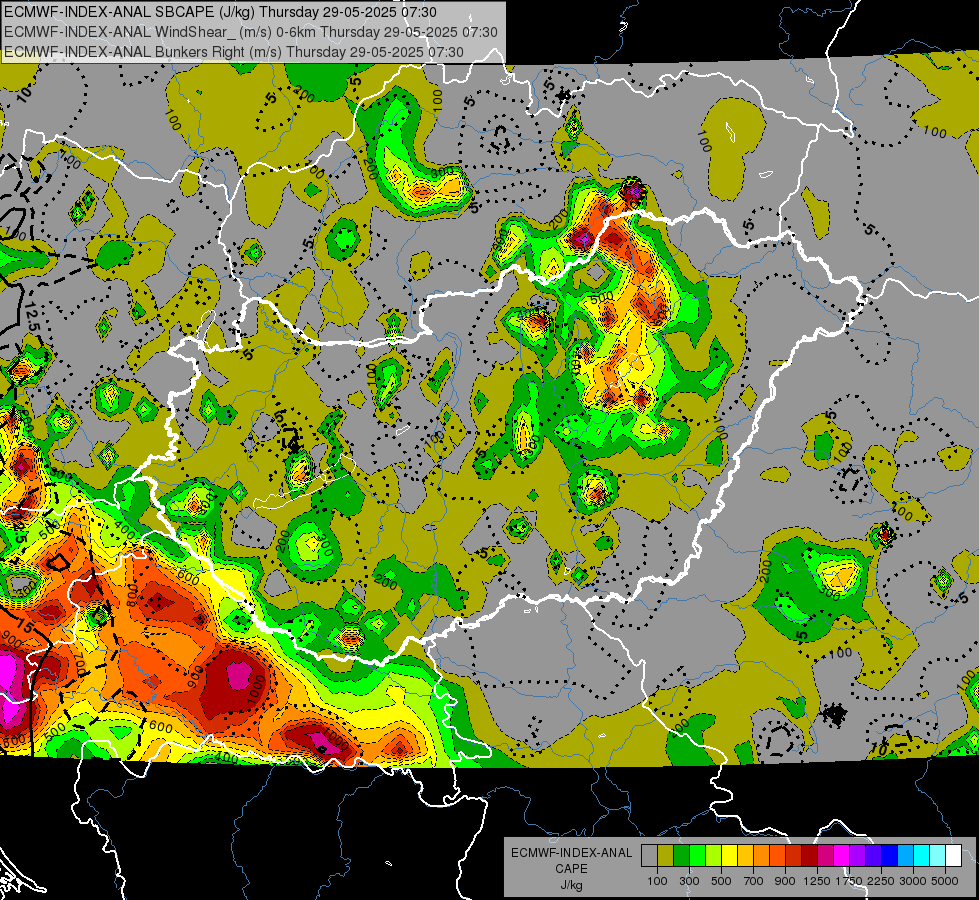This screenshot has height=900, width=979.
Task: Pick the deep blue legend swatch
Action: 889,856
